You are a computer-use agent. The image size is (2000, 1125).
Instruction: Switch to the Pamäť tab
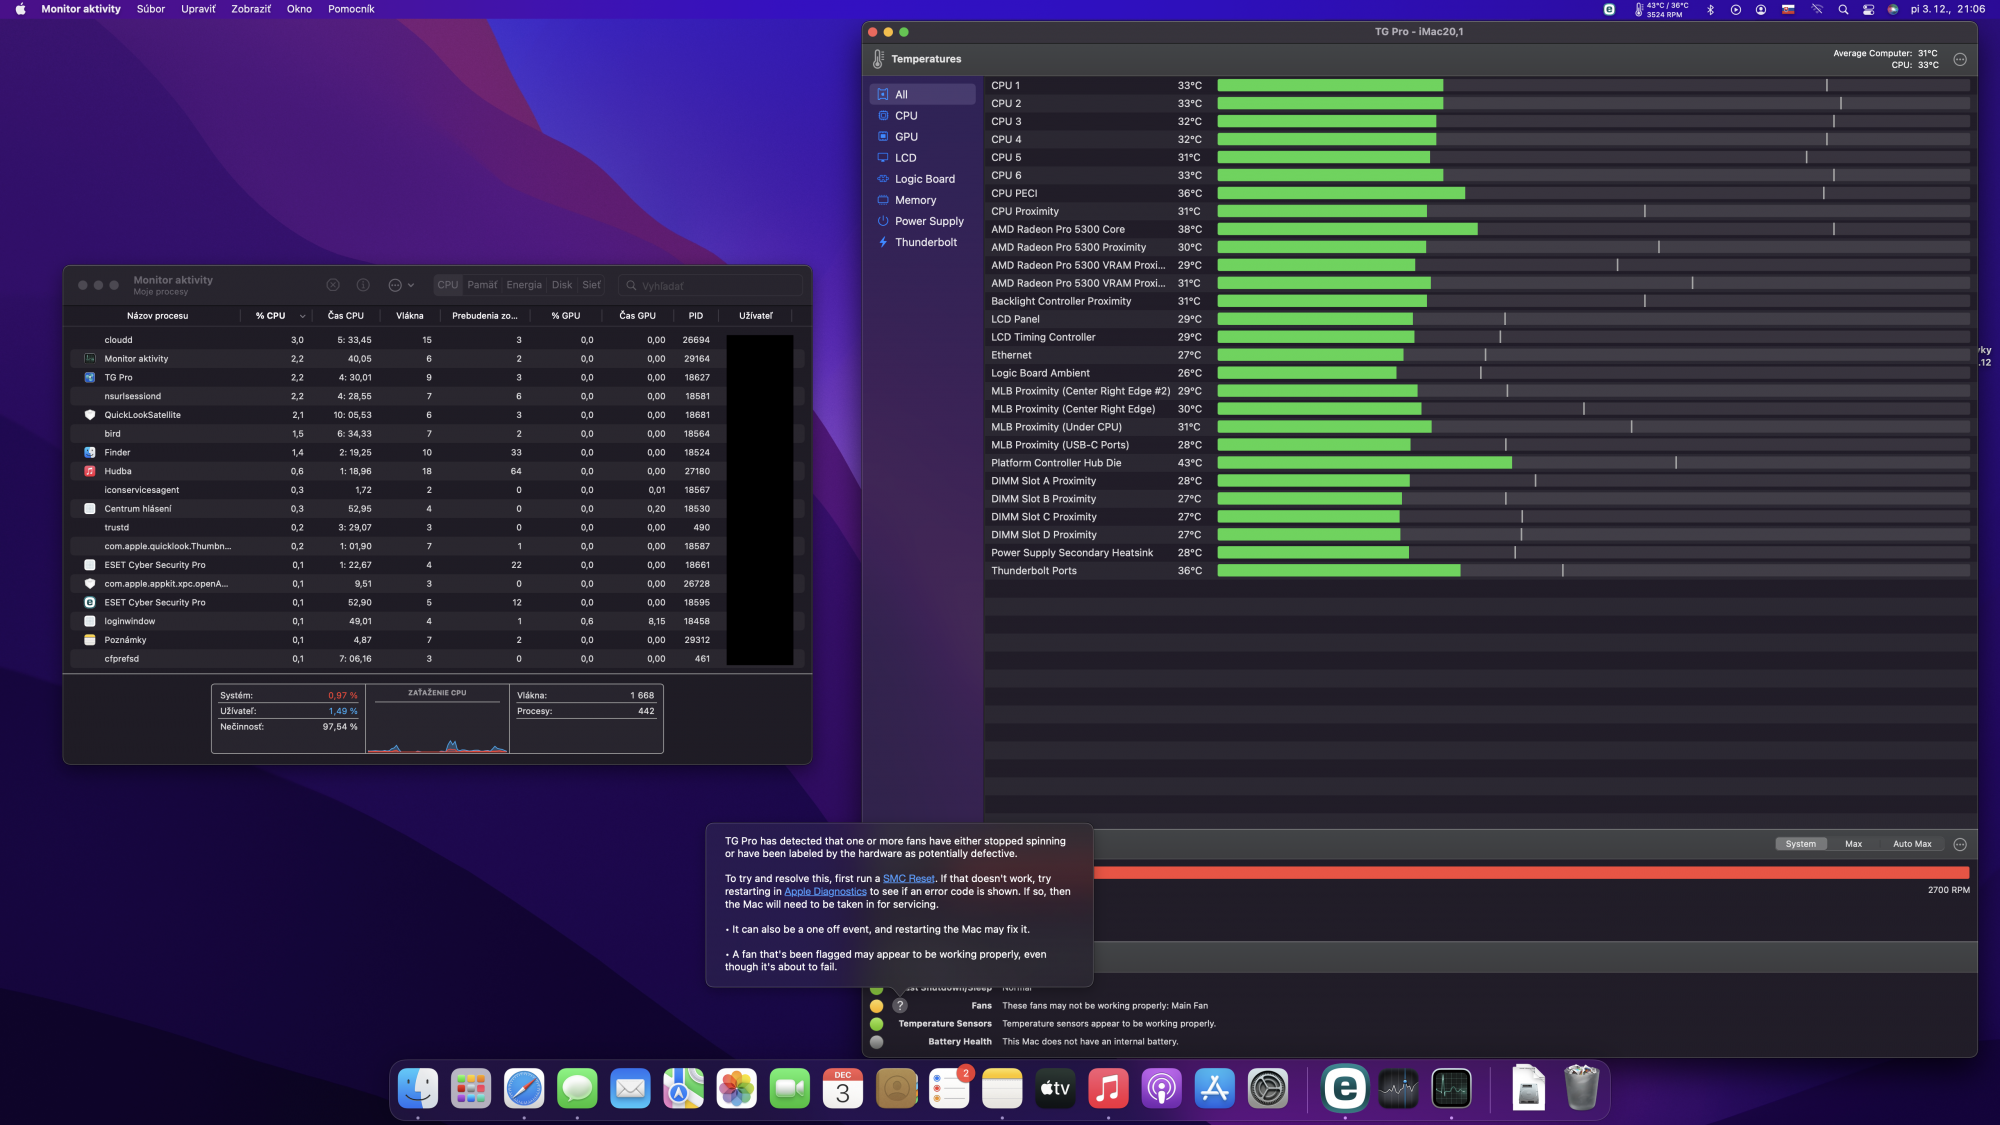pos(482,285)
